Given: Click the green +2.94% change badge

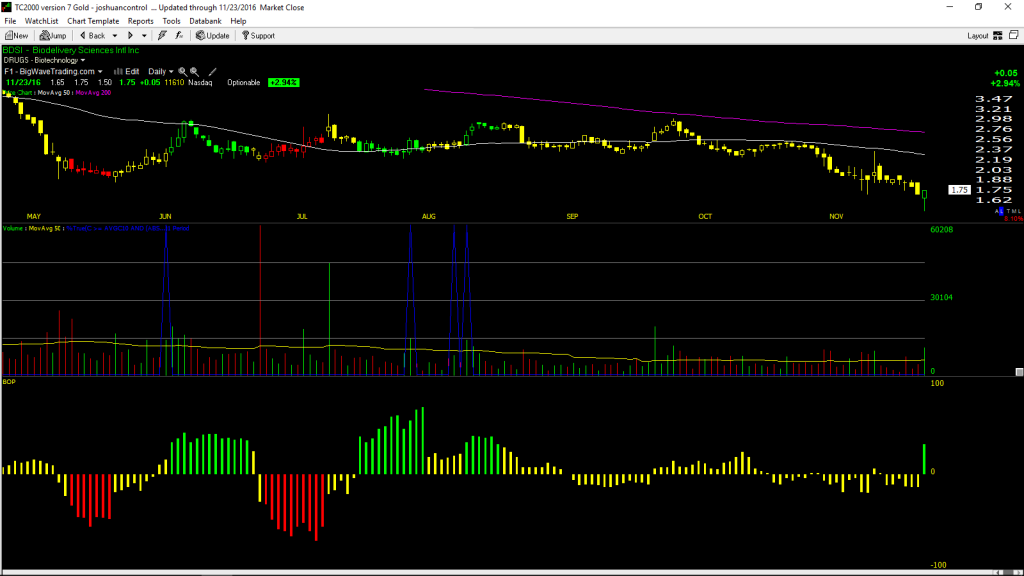Looking at the screenshot, I should click(283, 82).
